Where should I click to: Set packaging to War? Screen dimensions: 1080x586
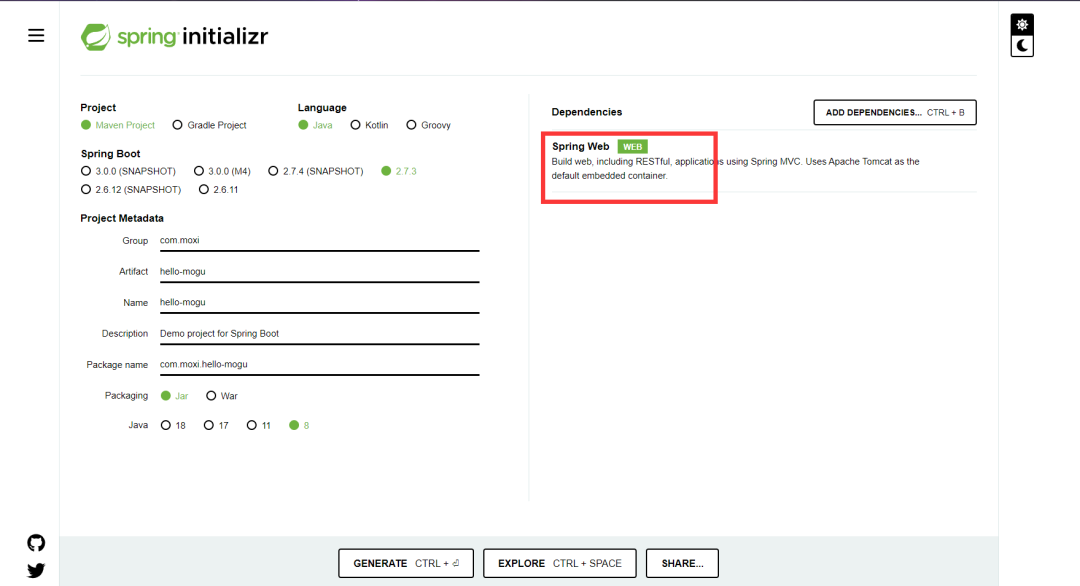222,396
